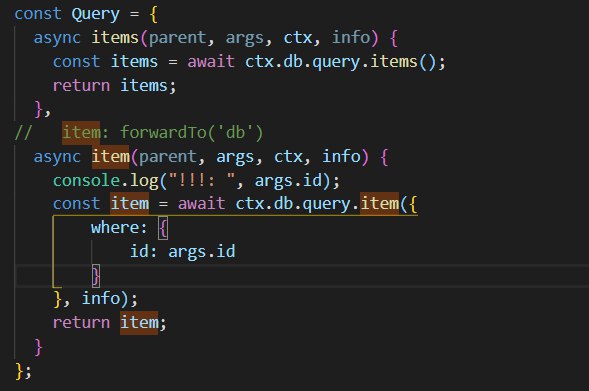Click 'await' on the 'const items' line
The image size is (589, 391).
211,61
